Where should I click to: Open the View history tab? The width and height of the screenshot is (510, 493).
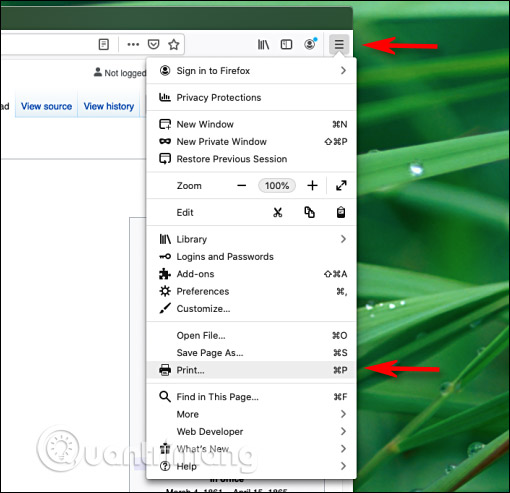point(109,106)
